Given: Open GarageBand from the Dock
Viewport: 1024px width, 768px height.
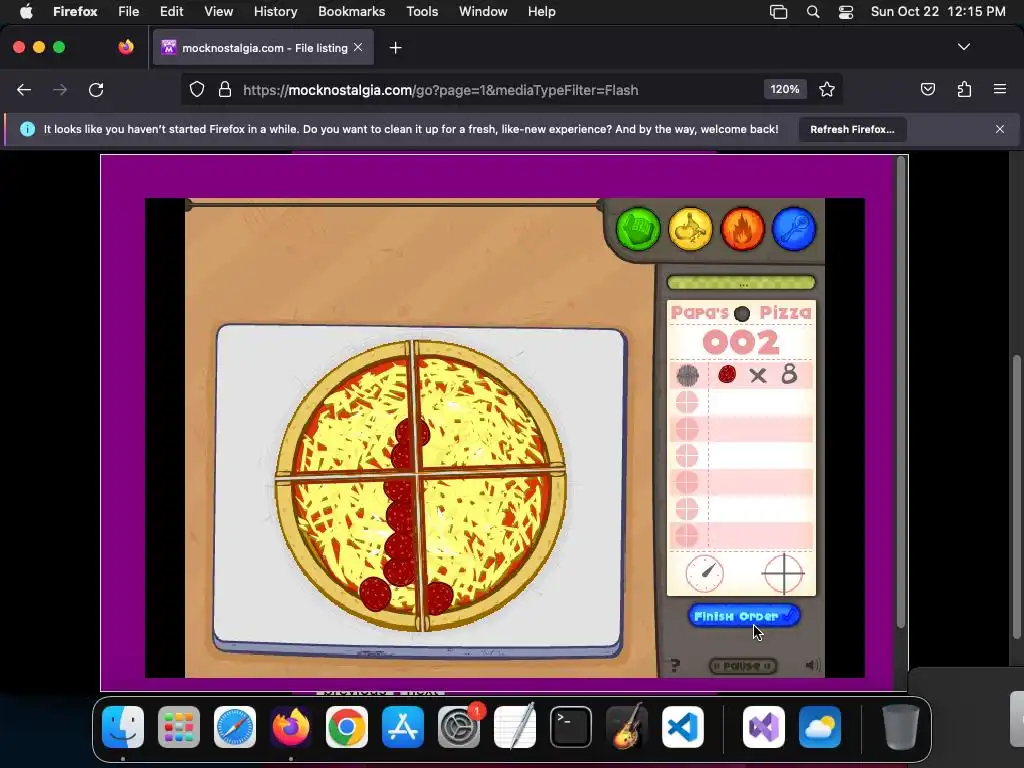Looking at the screenshot, I should point(627,727).
